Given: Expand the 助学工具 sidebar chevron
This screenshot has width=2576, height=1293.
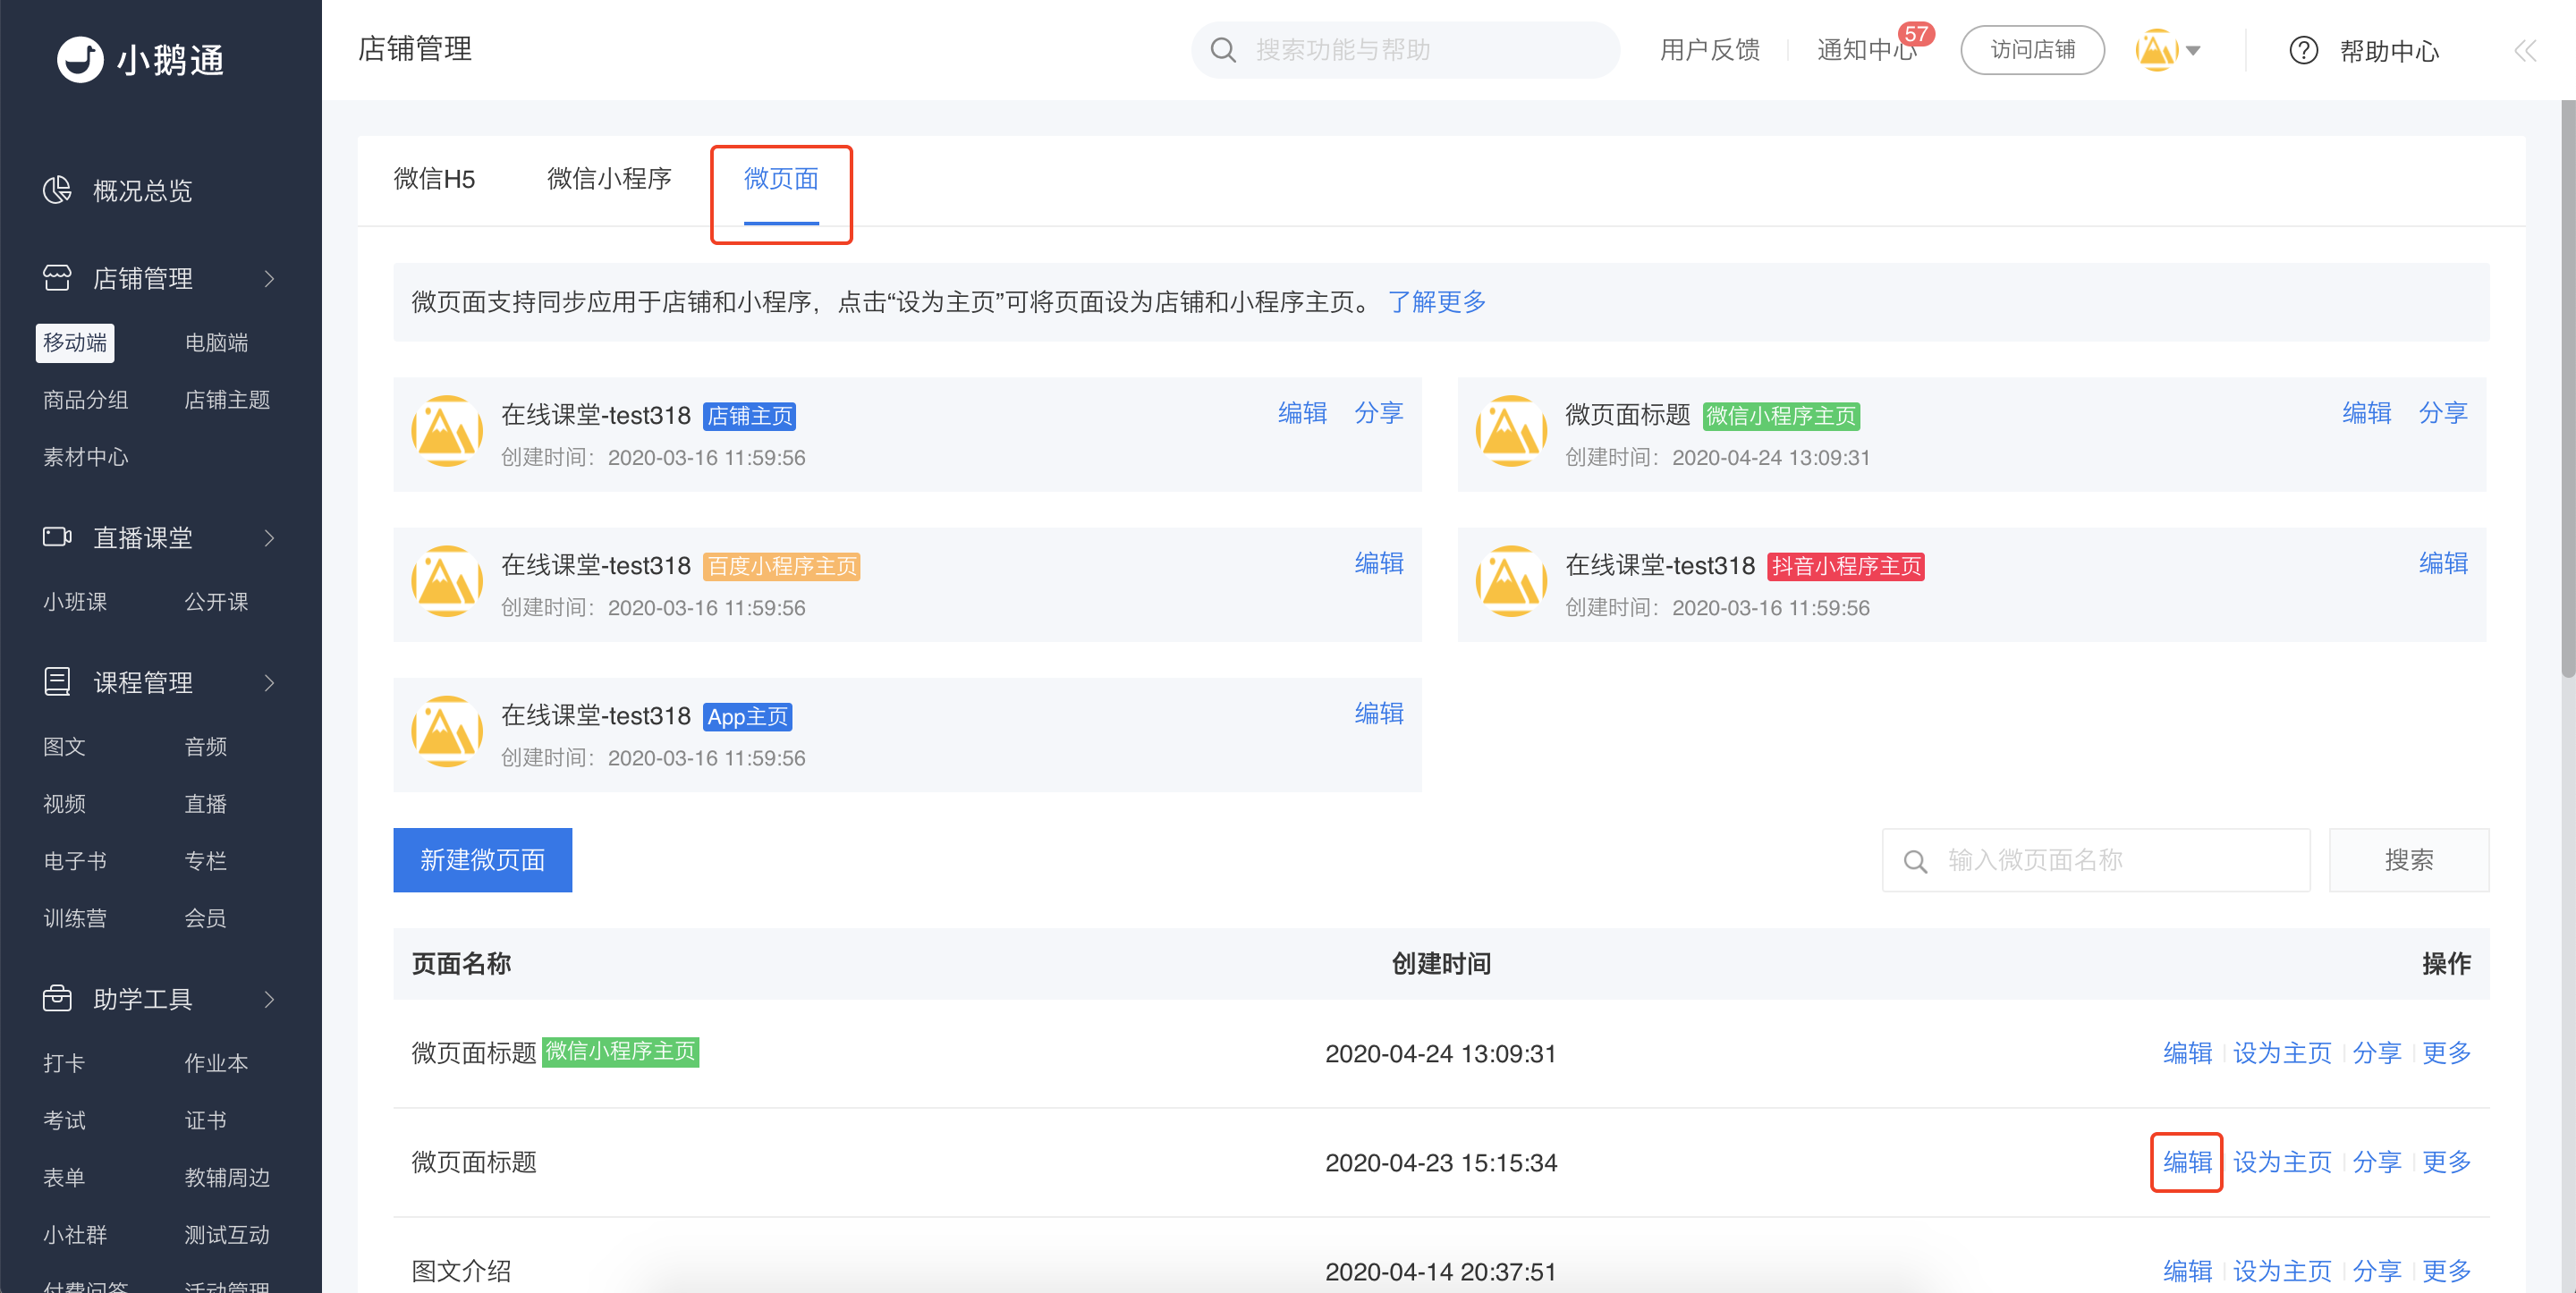Looking at the screenshot, I should coord(269,999).
